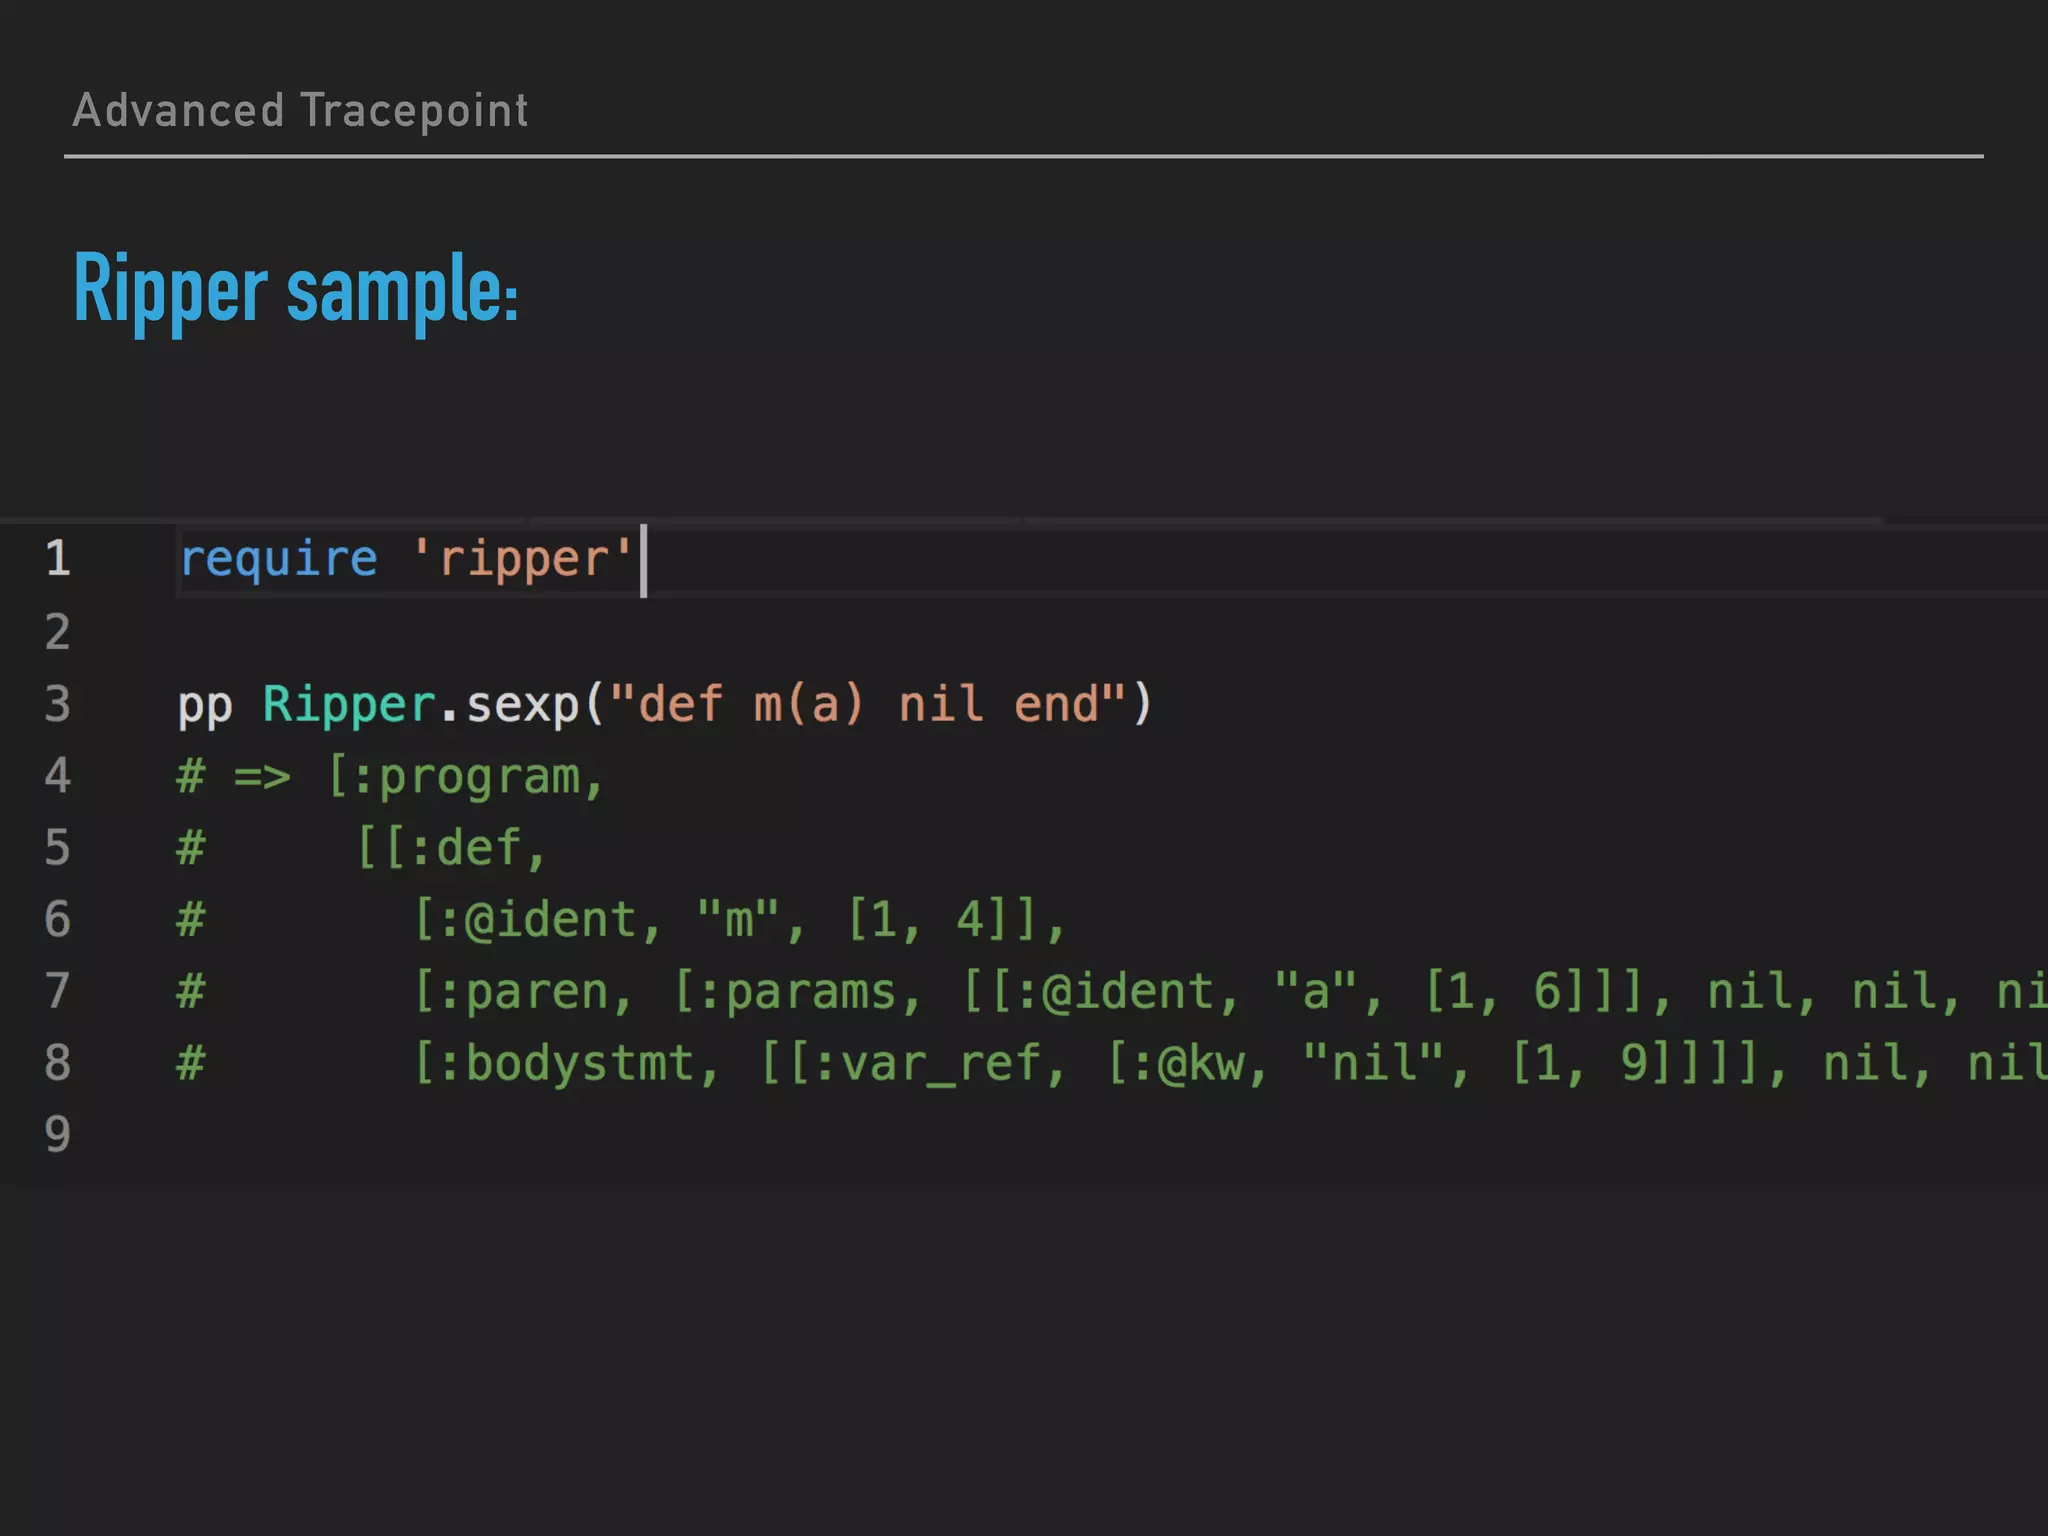The image size is (2048, 1536).
Task: Click the pp call on line 3
Action: tap(204, 704)
